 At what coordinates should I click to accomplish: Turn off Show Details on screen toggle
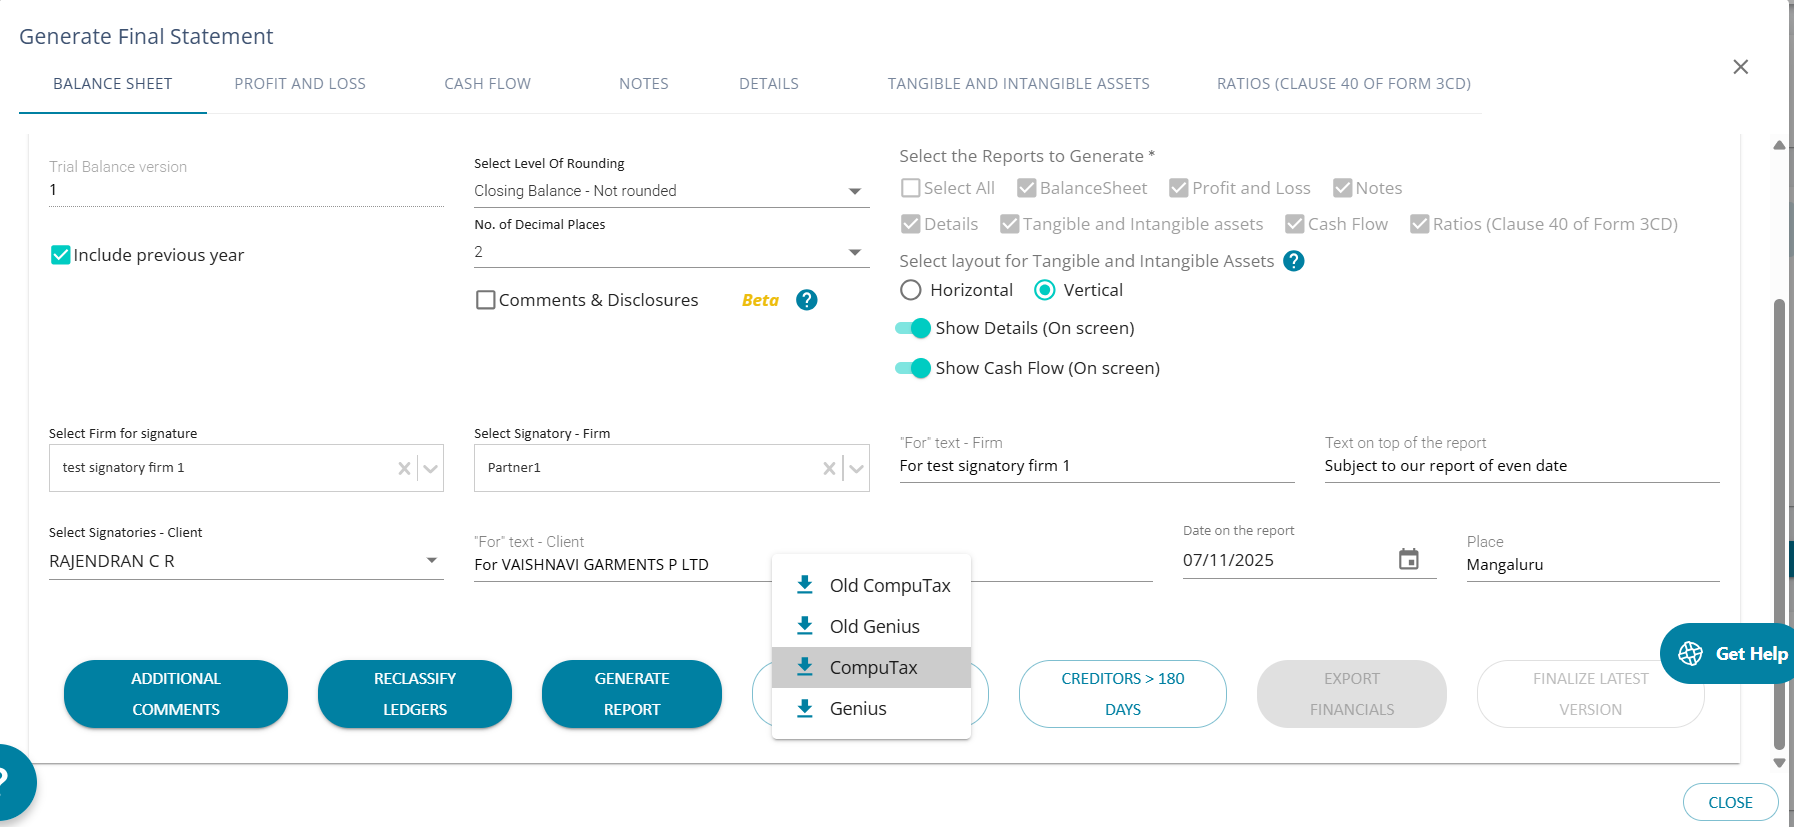pos(913,328)
